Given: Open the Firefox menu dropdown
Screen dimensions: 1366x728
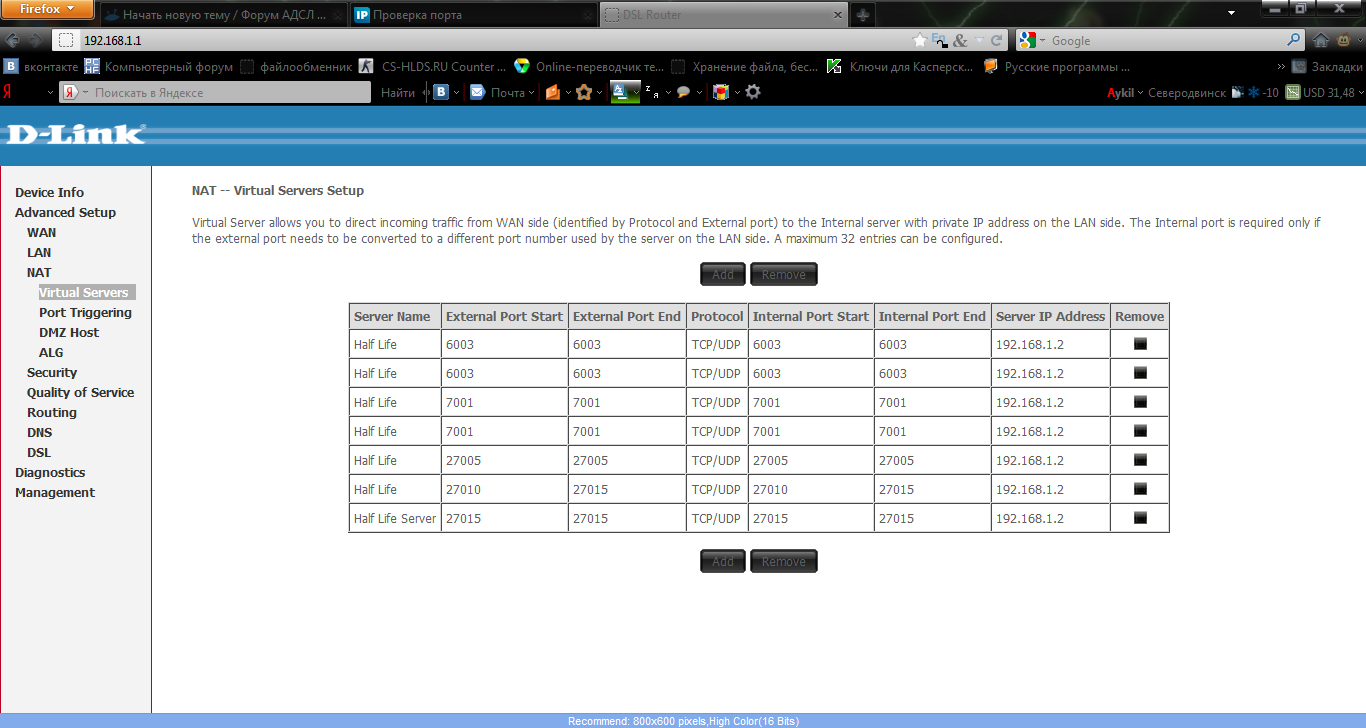Looking at the screenshot, I should coord(48,9).
